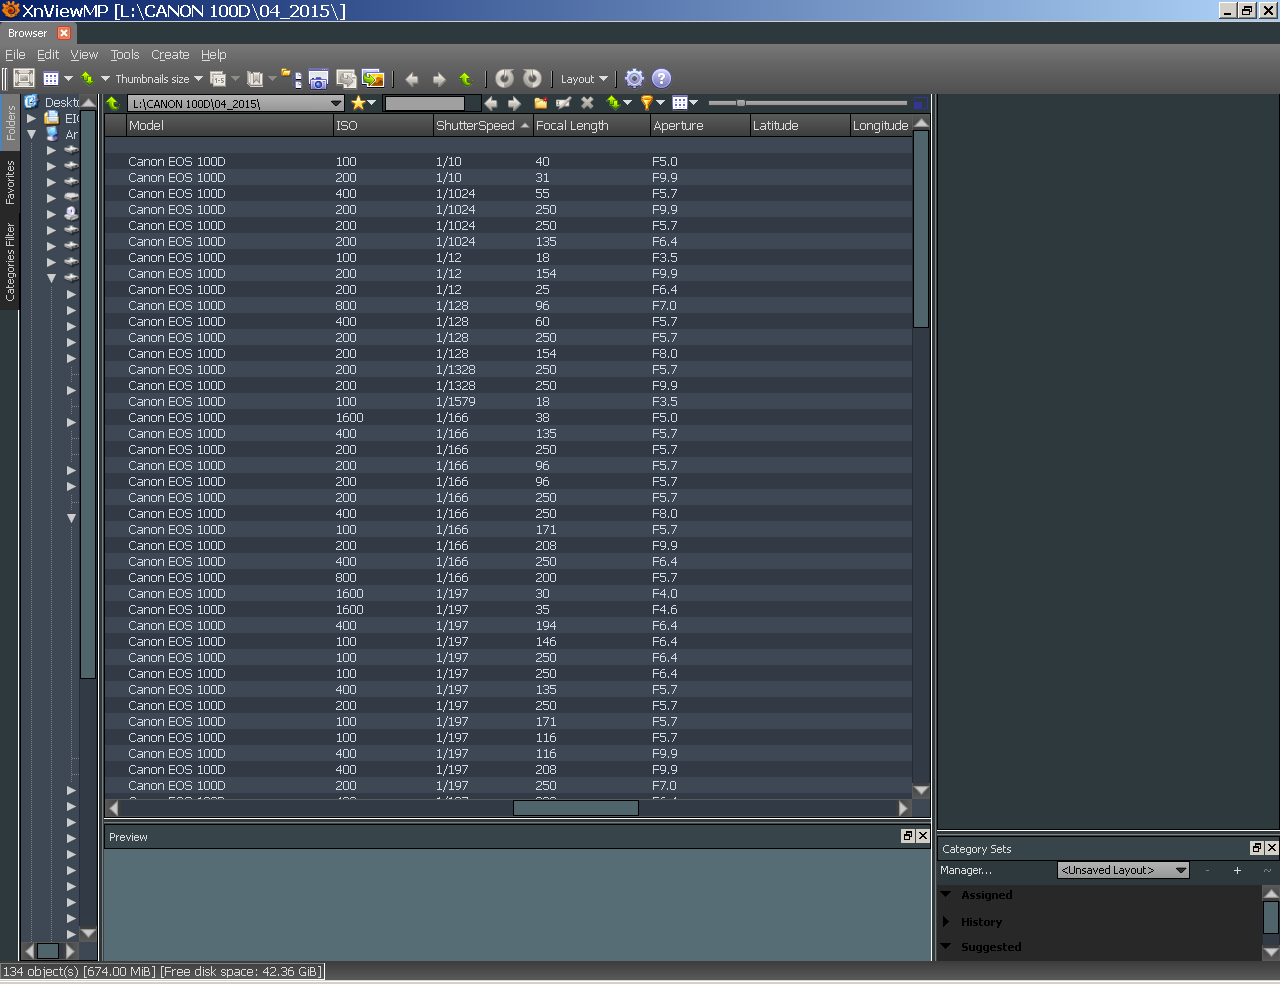
Task: Open the Unsaved Layout dropdown
Action: pos(1123,870)
